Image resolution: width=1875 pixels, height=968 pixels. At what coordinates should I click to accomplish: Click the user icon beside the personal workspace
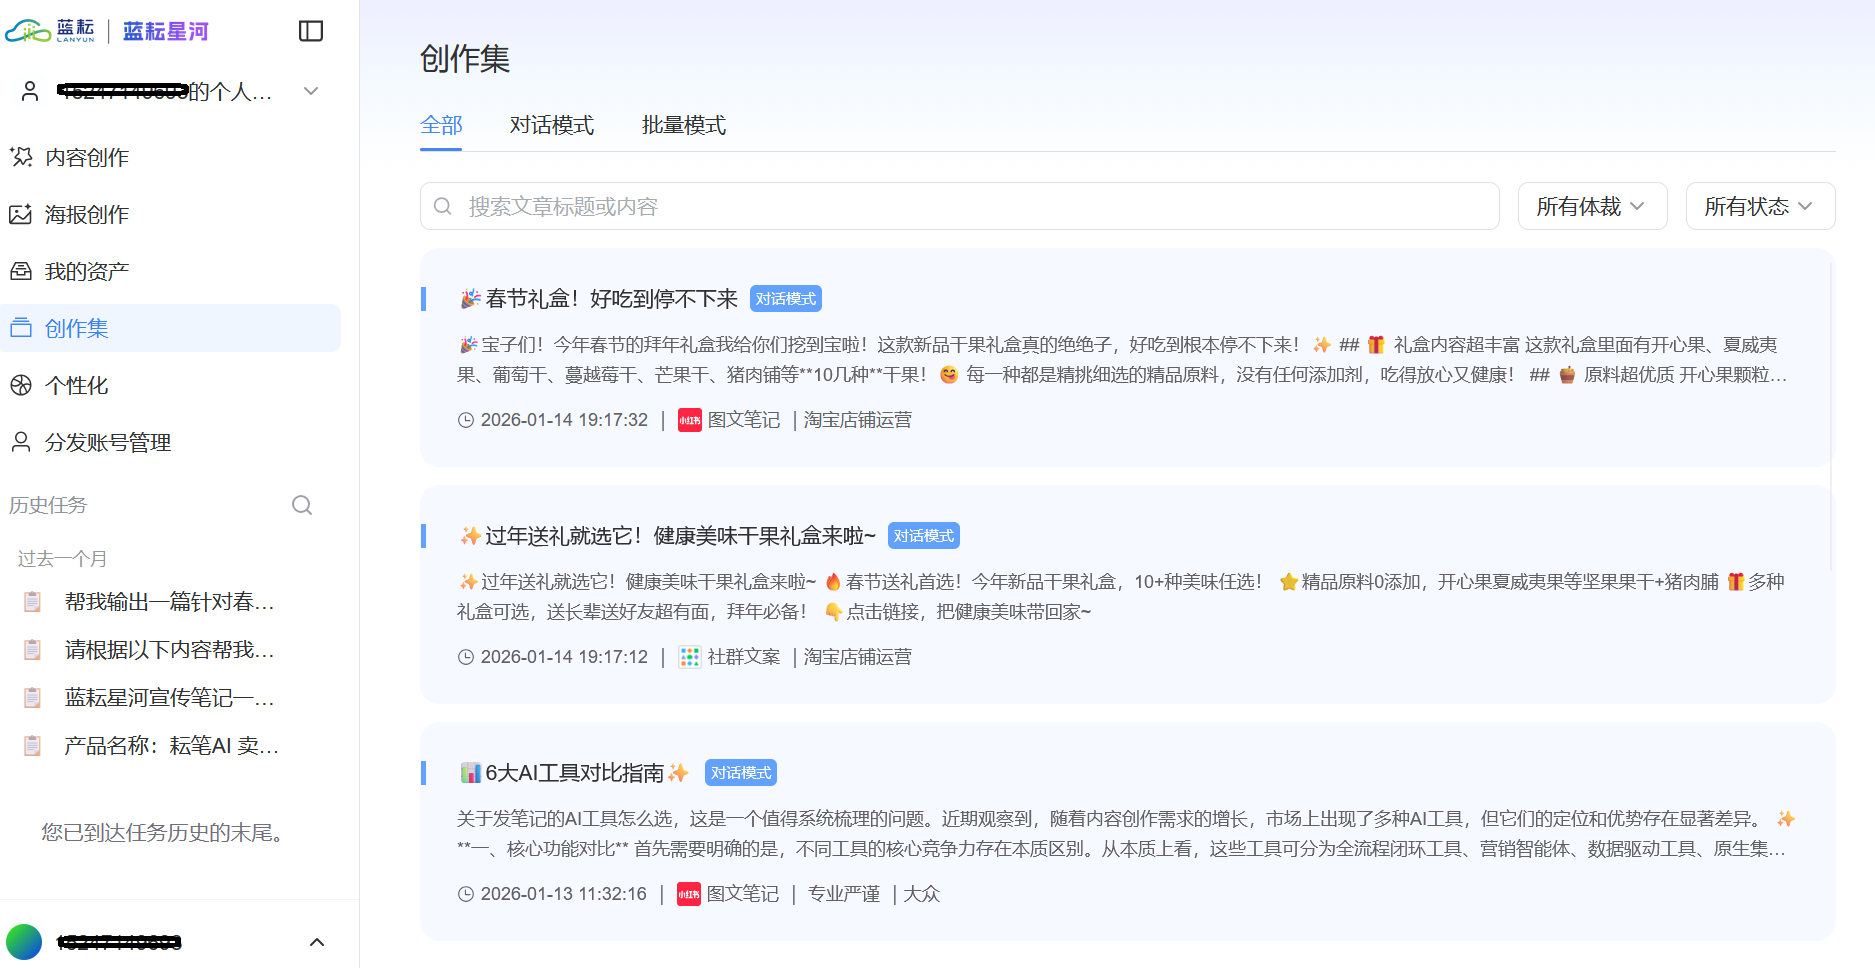click(x=30, y=91)
